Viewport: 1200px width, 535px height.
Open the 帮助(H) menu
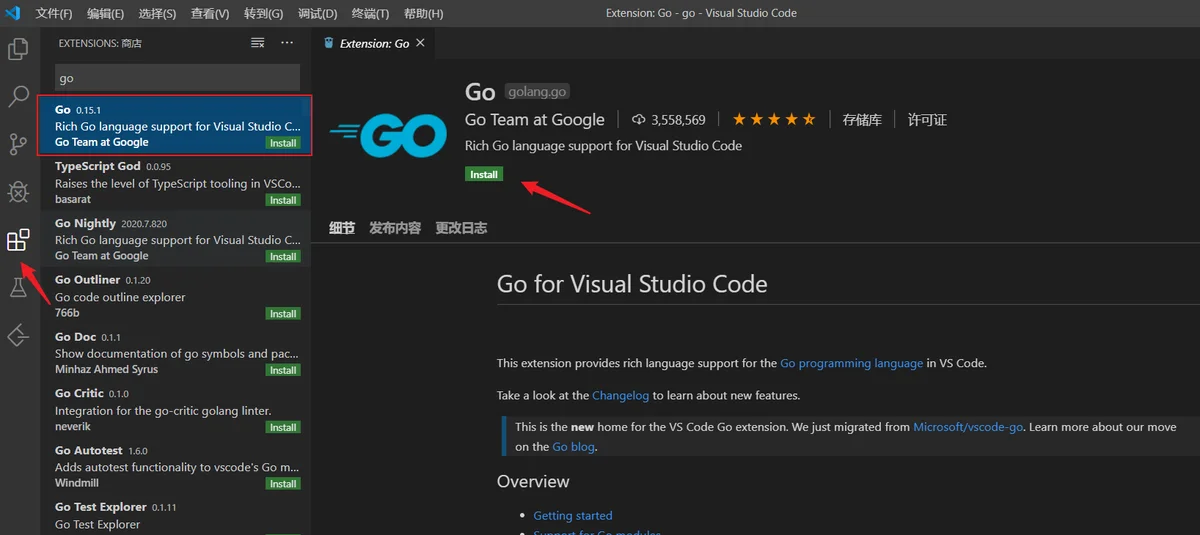pos(423,14)
